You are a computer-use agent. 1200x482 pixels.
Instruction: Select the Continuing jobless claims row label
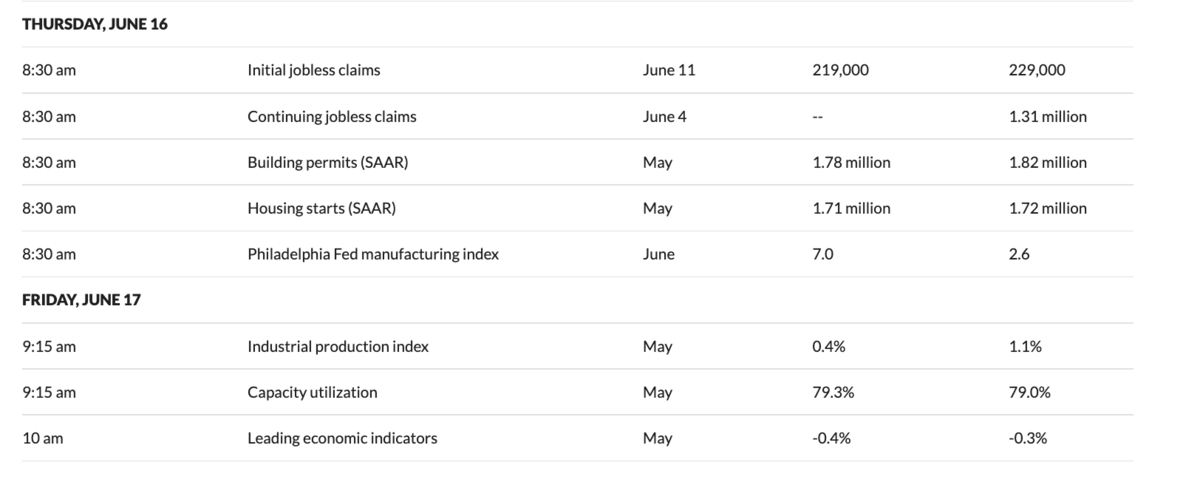click(332, 116)
